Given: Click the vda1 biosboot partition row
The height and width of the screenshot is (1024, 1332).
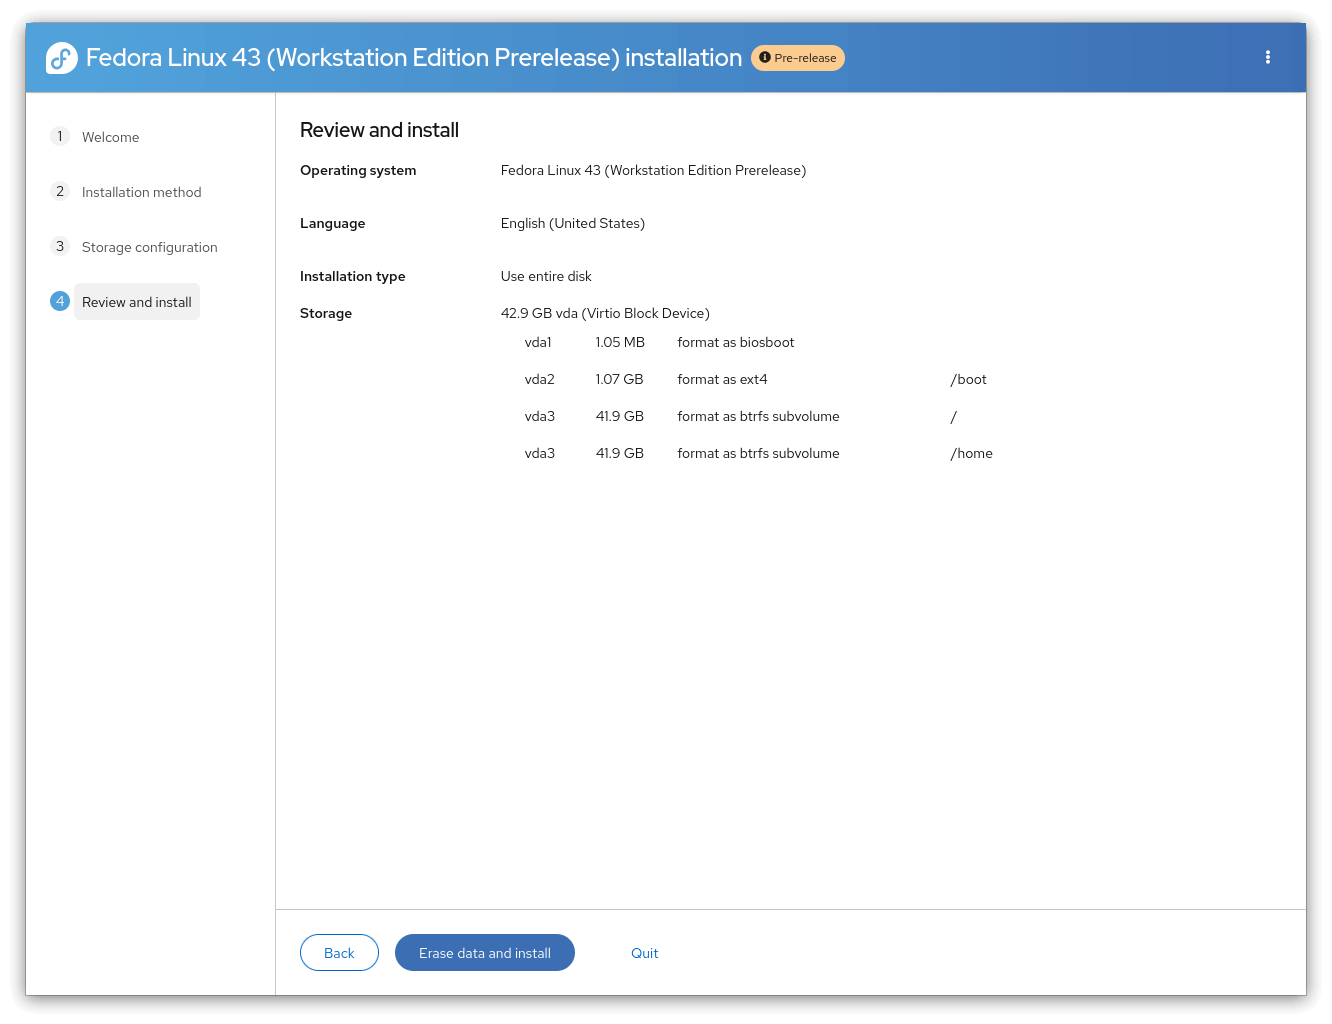Looking at the screenshot, I should (659, 342).
